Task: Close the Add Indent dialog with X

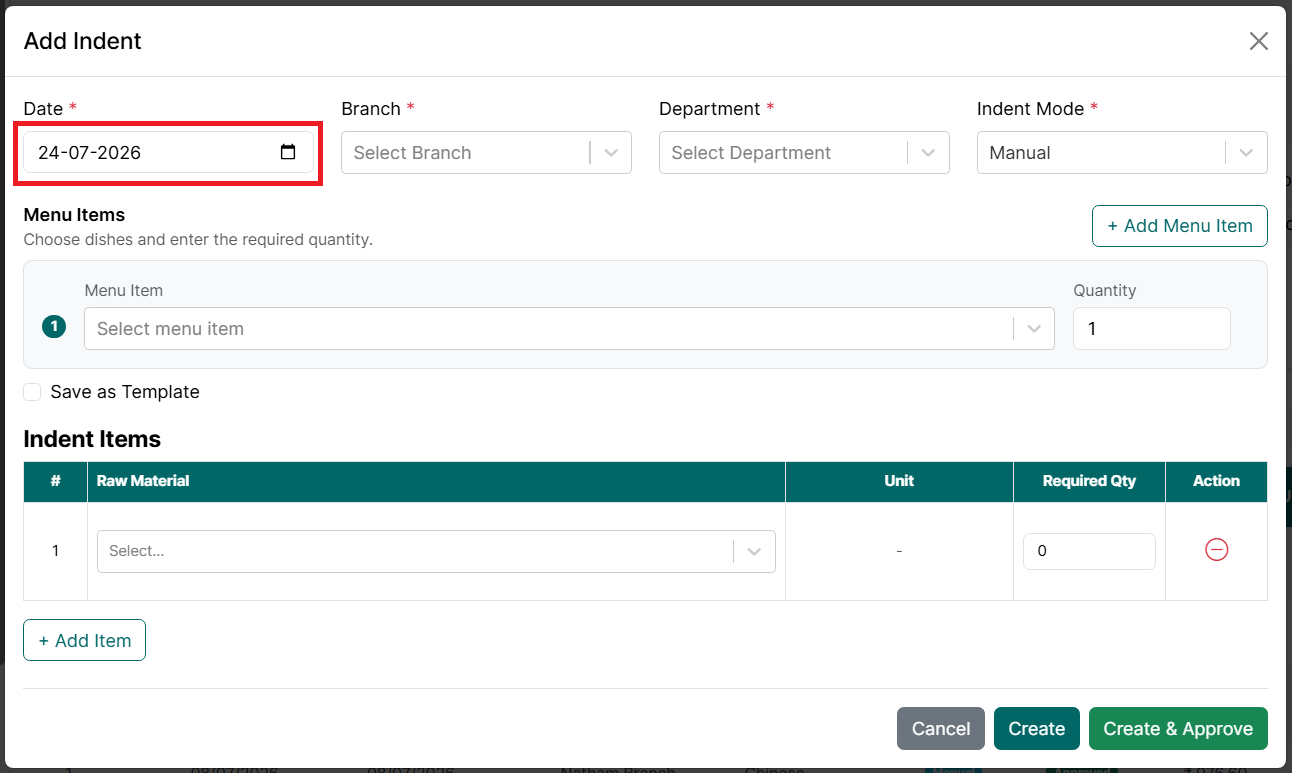Action: [x=1258, y=41]
